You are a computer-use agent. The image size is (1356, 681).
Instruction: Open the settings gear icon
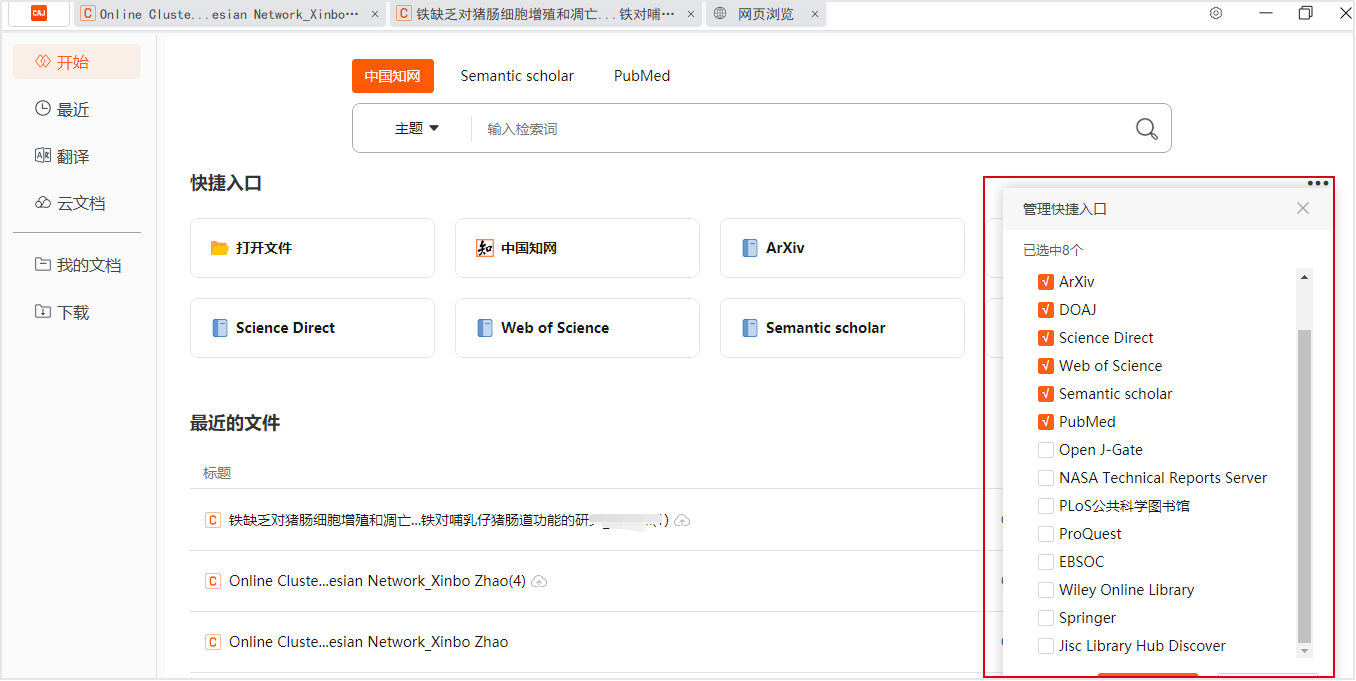[x=1216, y=13]
